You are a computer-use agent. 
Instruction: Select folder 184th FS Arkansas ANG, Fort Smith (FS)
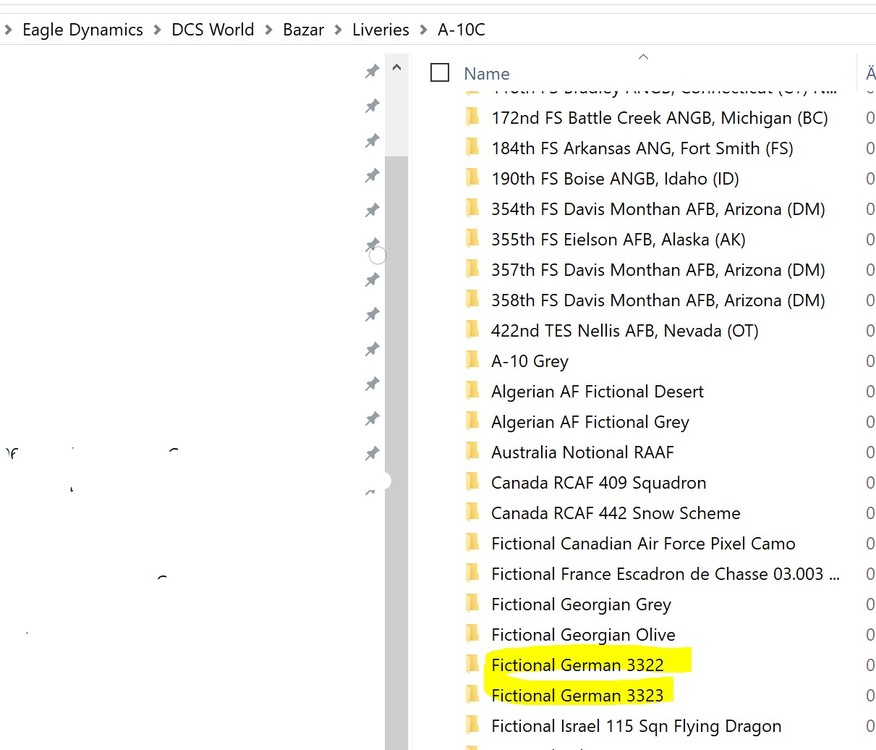(x=642, y=148)
